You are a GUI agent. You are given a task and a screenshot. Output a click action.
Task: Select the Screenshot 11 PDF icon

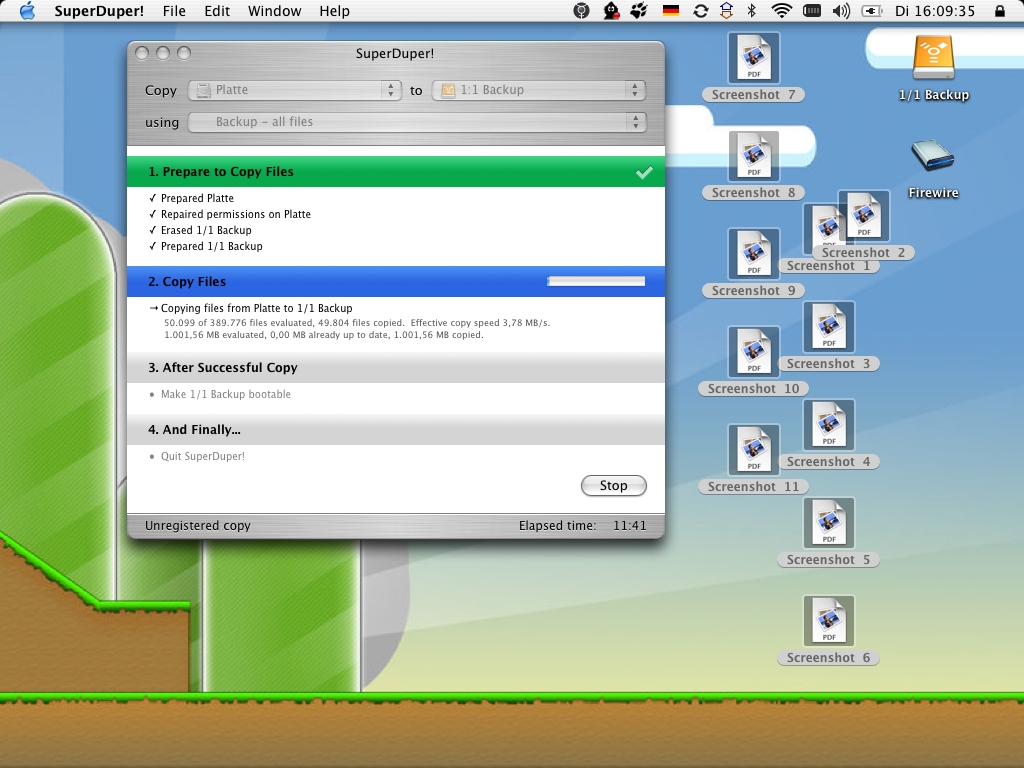tap(754, 450)
